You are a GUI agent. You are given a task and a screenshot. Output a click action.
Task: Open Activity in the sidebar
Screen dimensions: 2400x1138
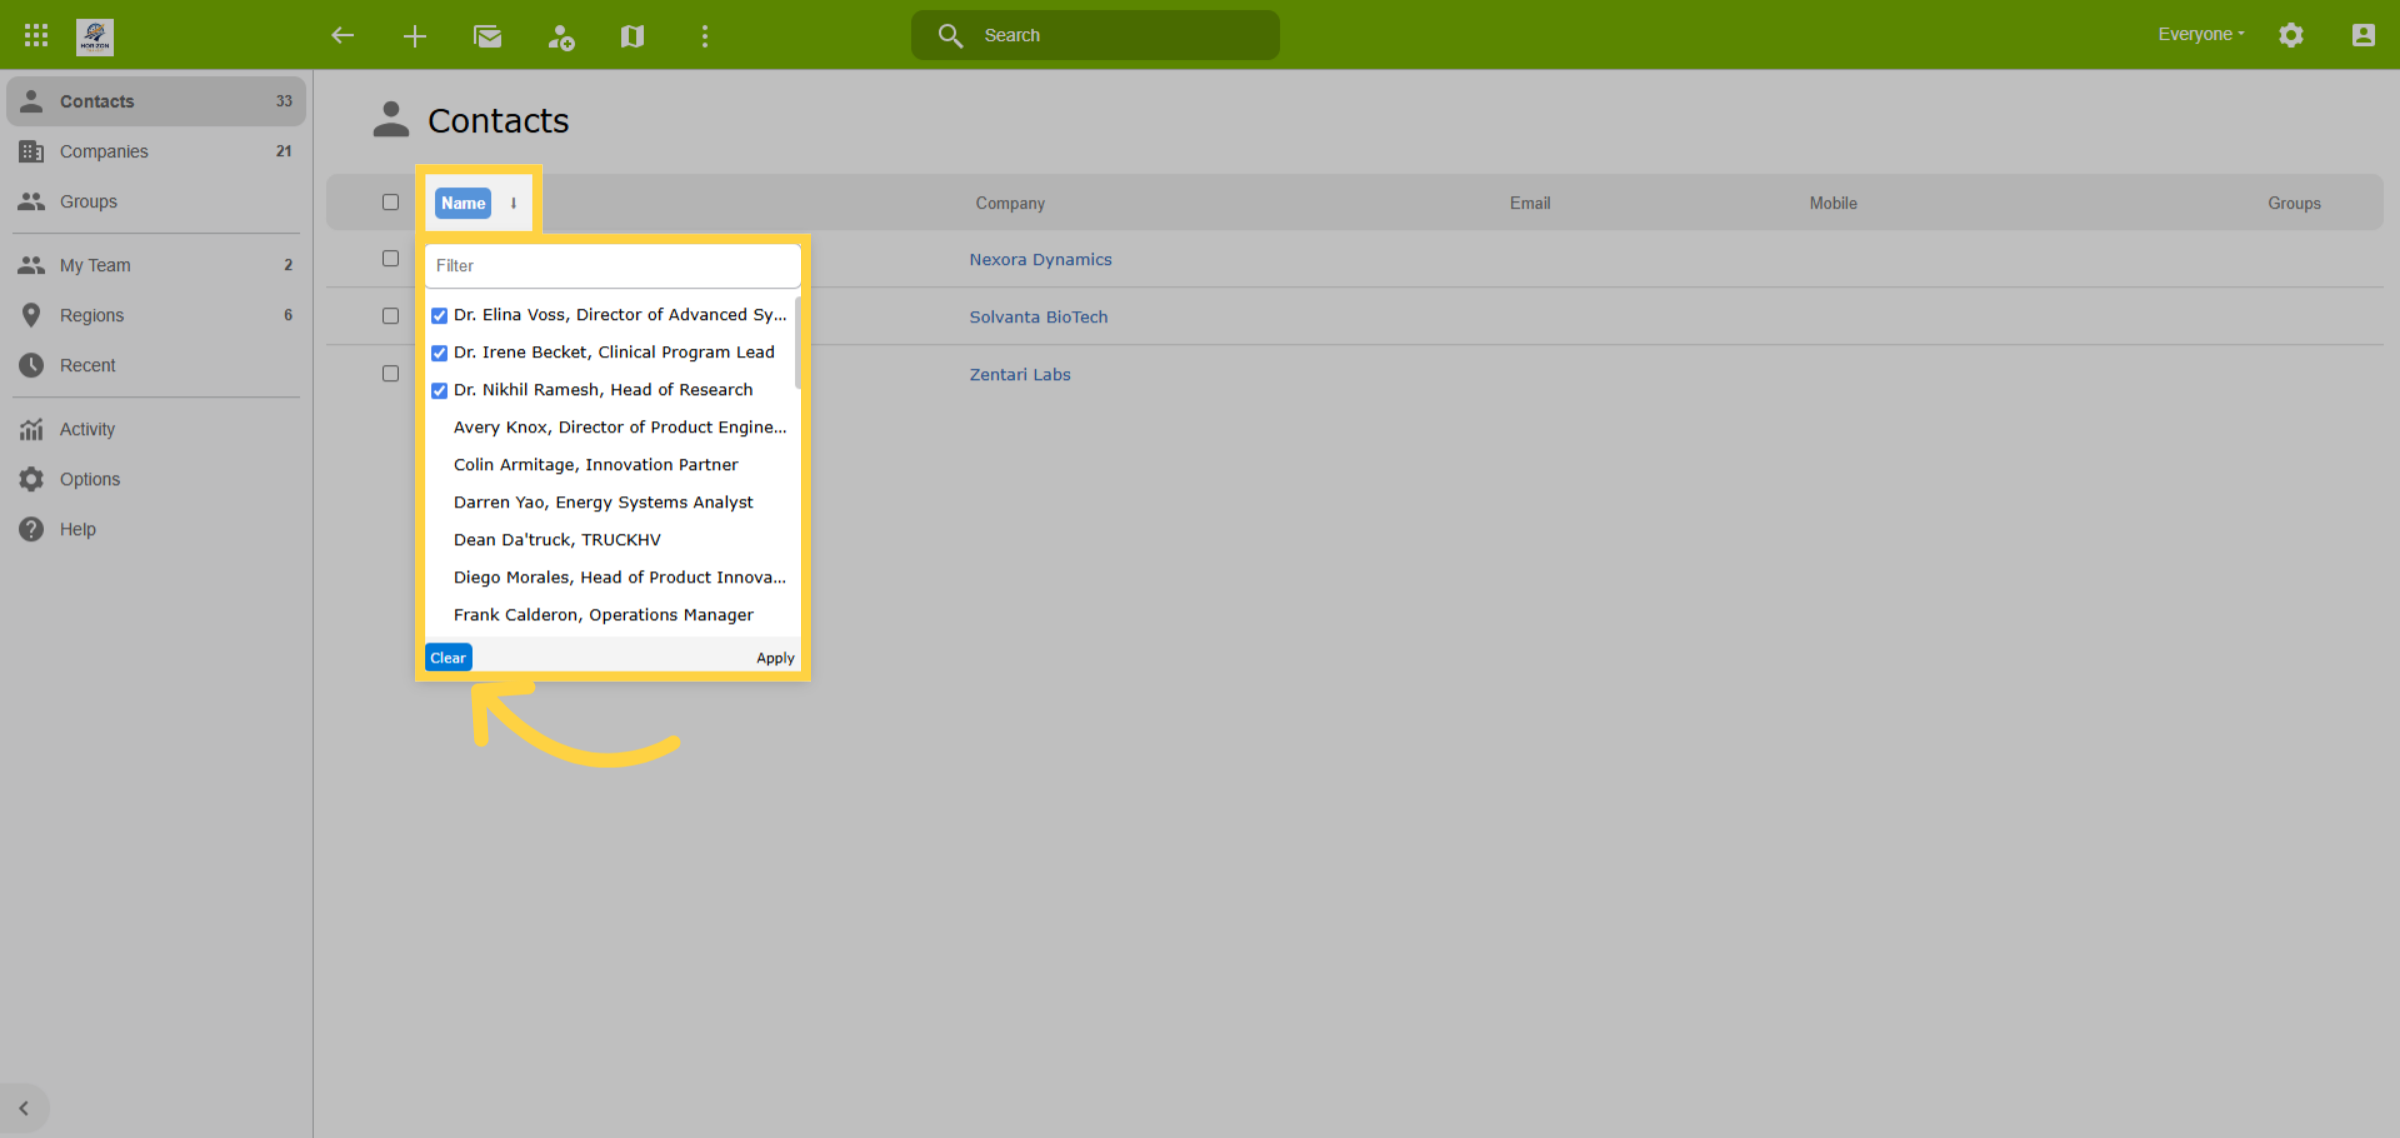click(x=156, y=429)
